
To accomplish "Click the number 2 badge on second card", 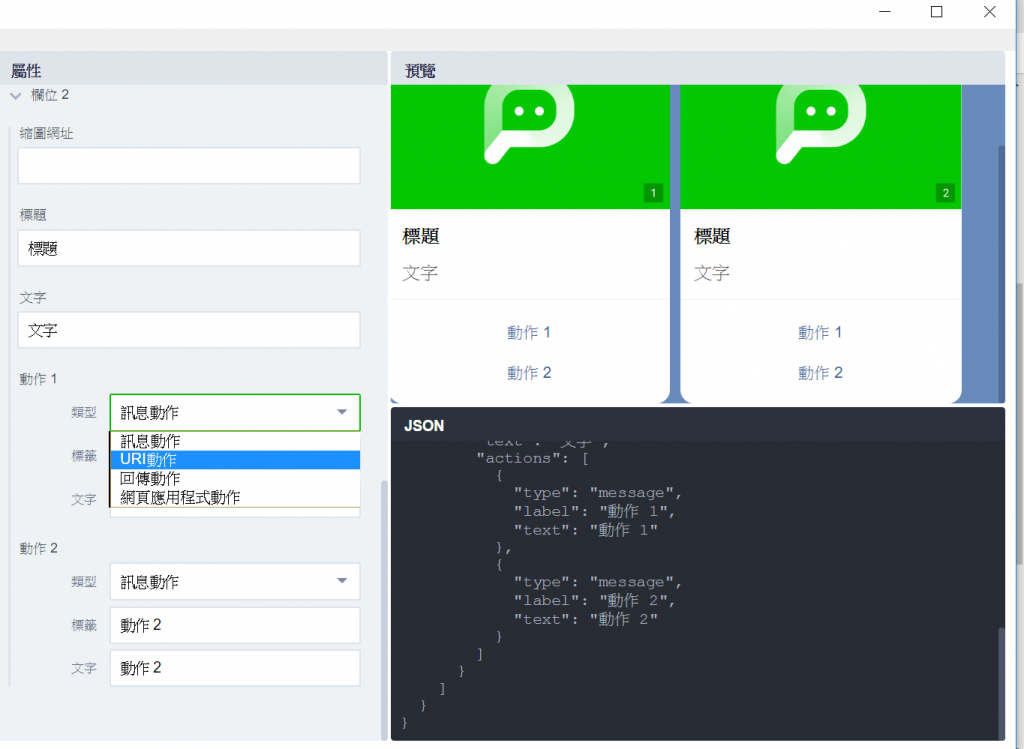I will (945, 193).
